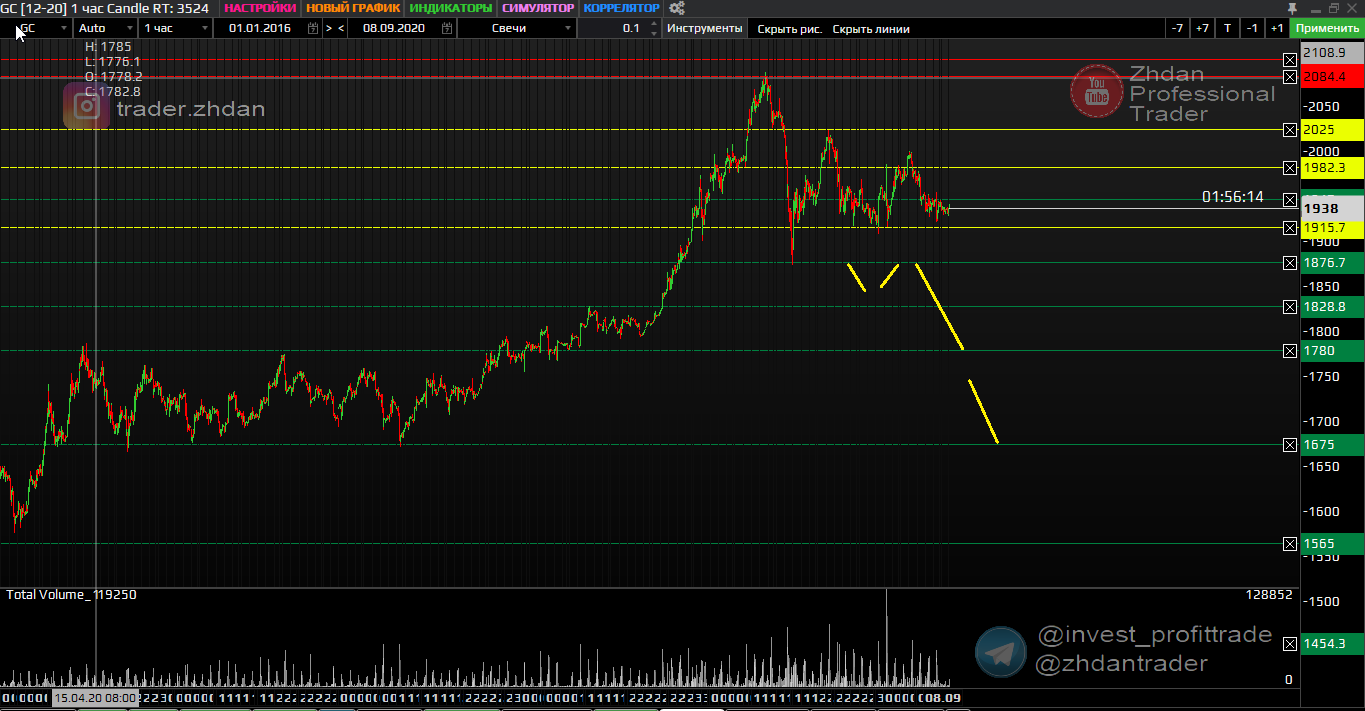
Task: Click the Инструменты button
Action: click(705, 29)
